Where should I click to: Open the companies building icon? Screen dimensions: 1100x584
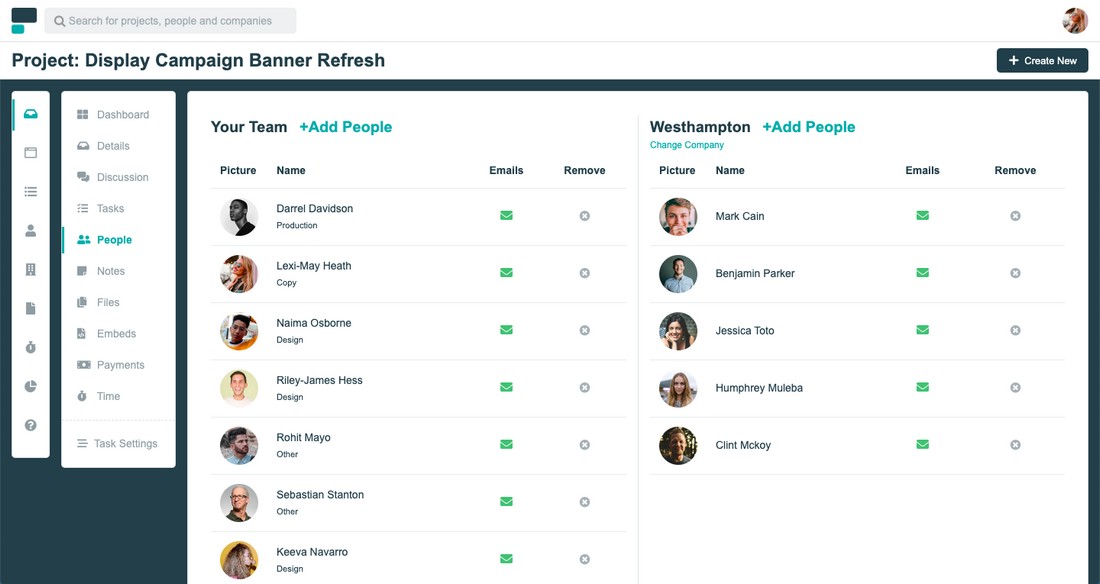tap(31, 270)
